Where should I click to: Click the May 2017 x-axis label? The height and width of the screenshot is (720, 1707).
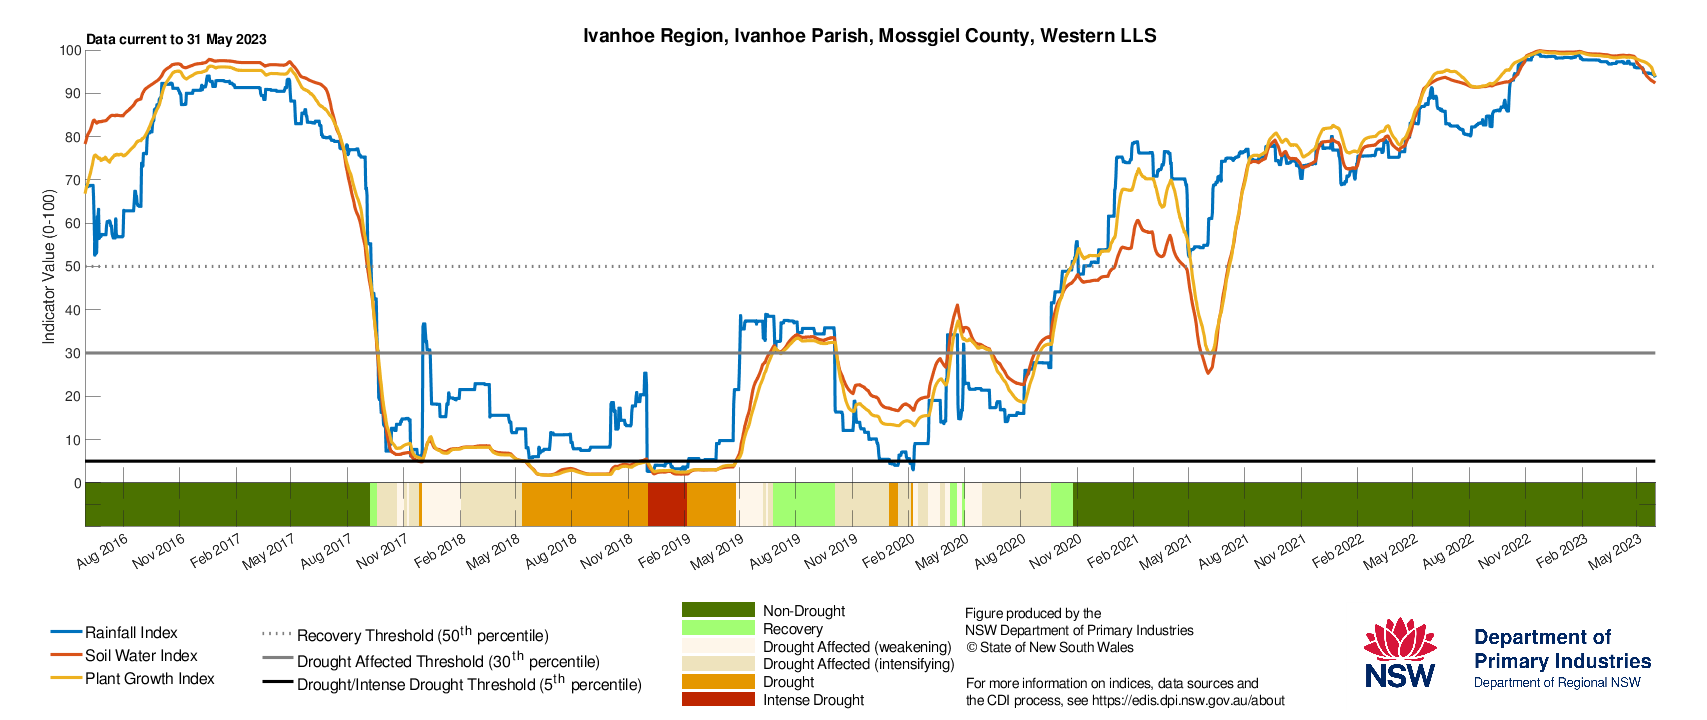pos(269,550)
